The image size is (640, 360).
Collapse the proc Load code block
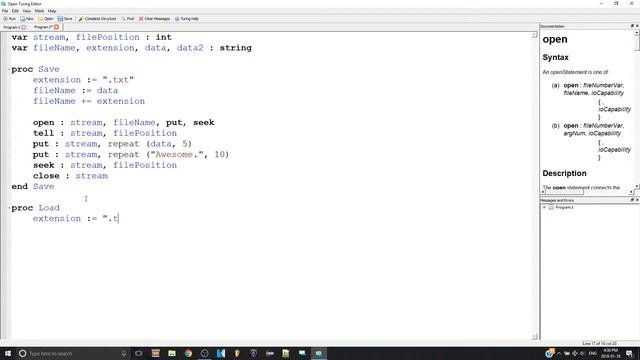[9, 208]
